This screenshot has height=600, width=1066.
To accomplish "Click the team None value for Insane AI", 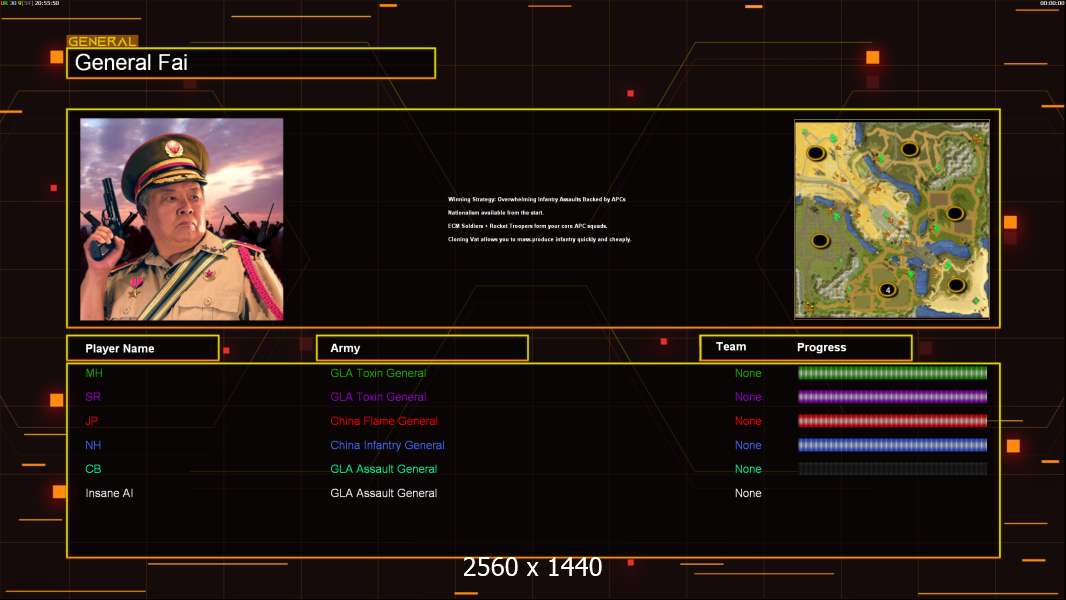I will (748, 493).
